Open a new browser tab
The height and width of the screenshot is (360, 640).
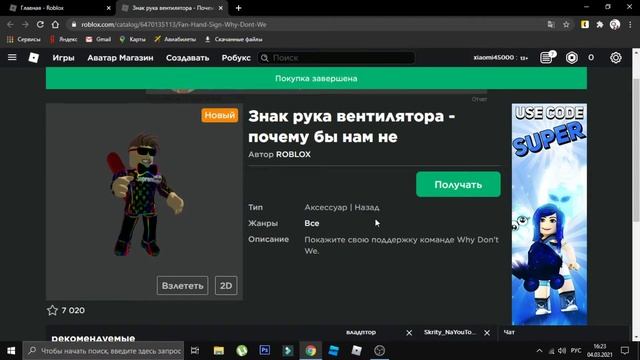238,8
